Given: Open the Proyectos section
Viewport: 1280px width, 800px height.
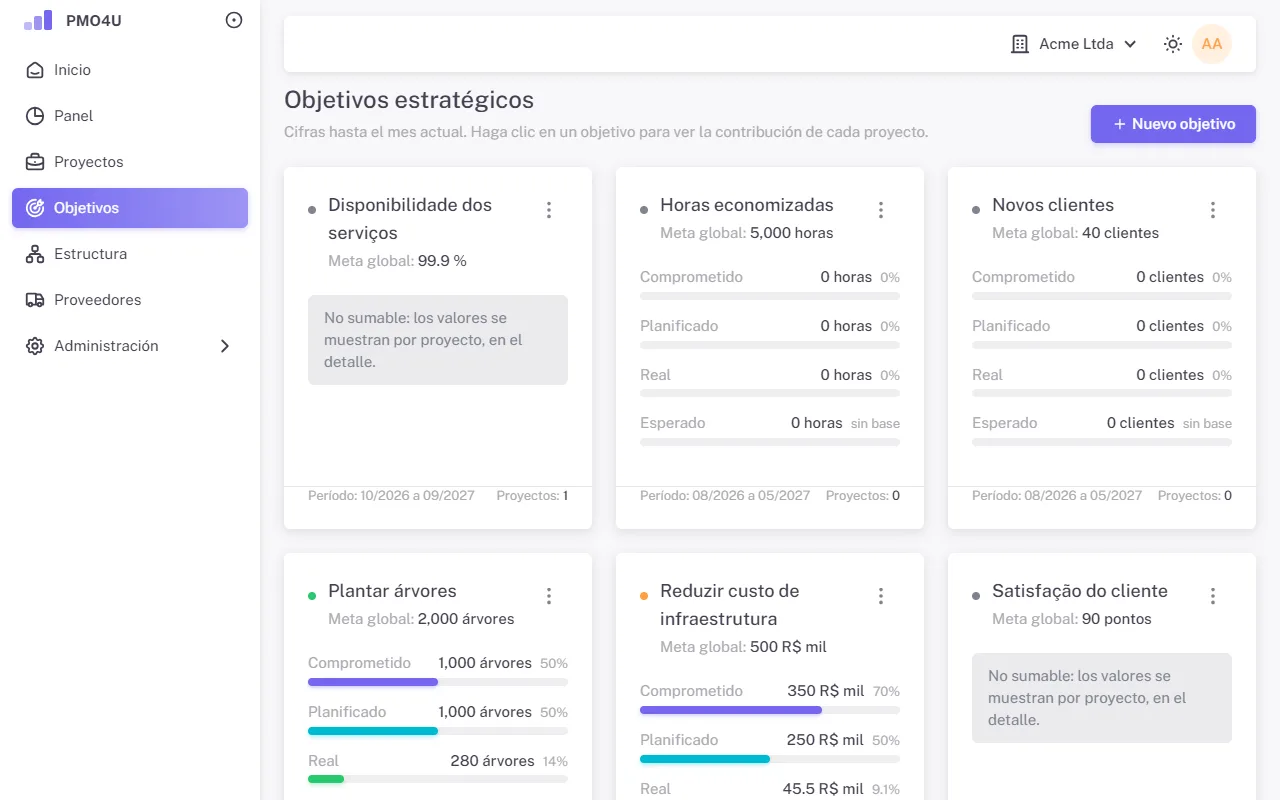Looking at the screenshot, I should tap(130, 162).
